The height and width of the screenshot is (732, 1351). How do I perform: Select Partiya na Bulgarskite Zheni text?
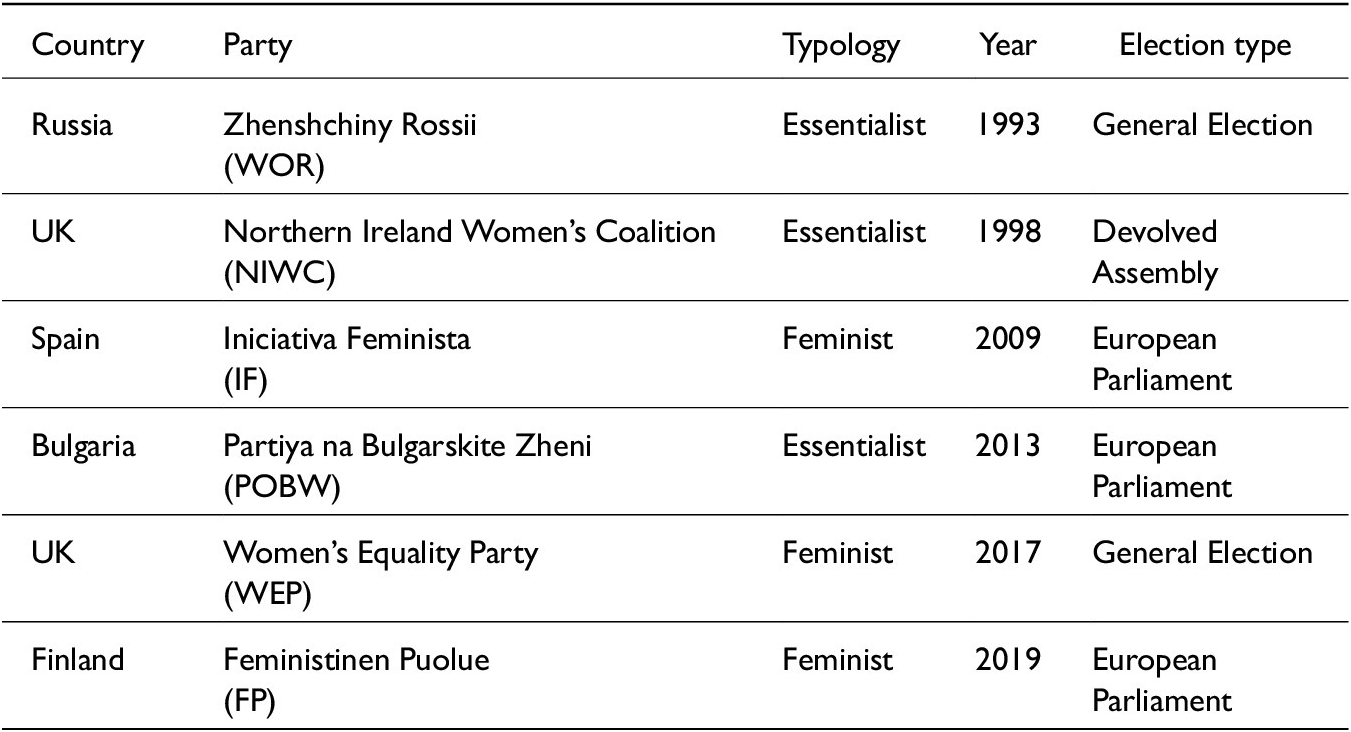pos(407,446)
